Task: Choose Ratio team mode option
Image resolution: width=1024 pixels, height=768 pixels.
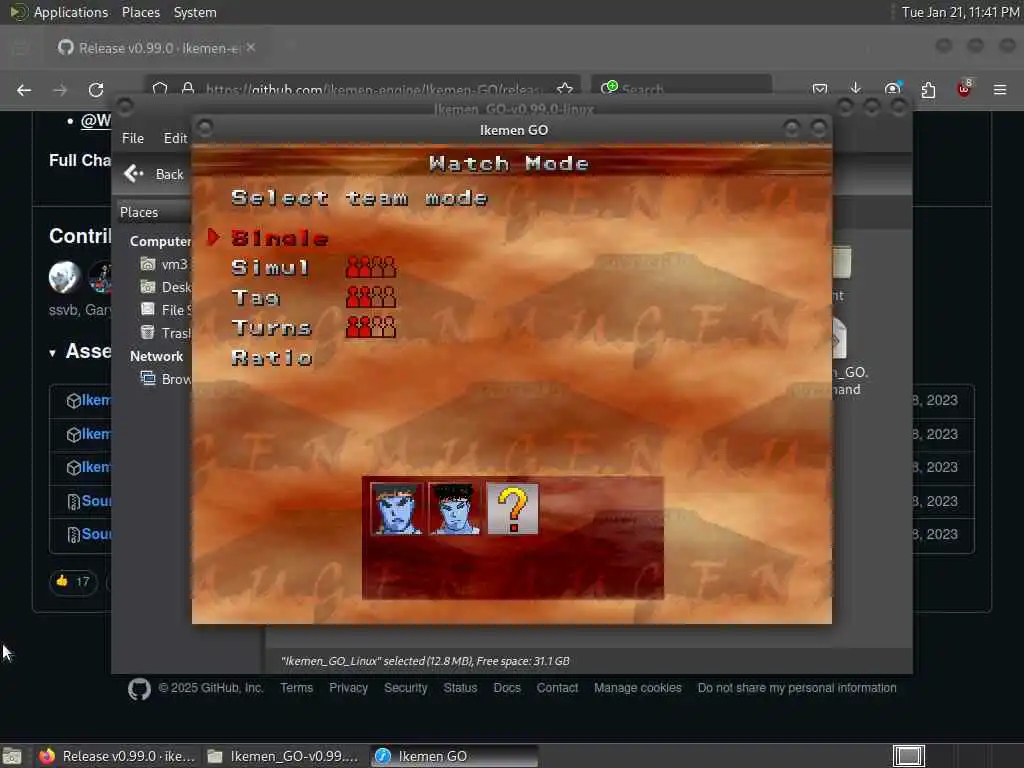Action: point(272,357)
